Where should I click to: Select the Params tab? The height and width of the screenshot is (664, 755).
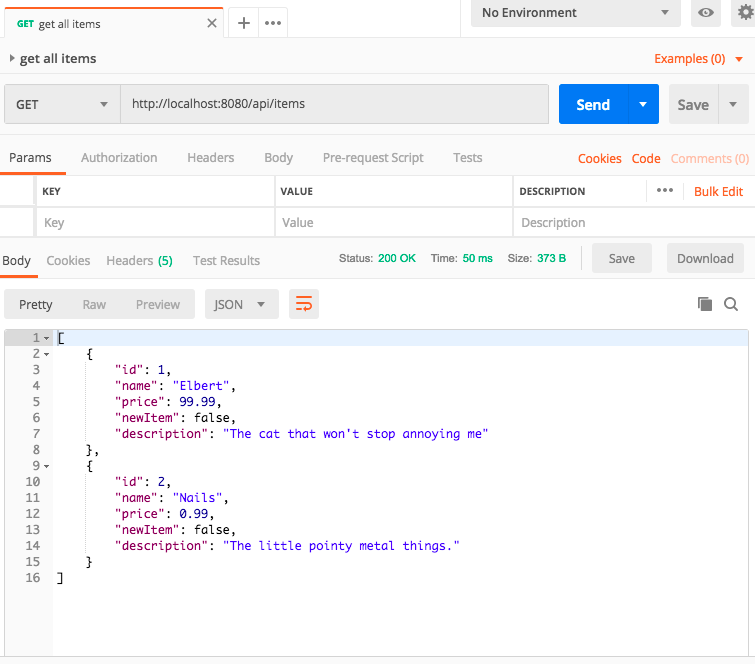click(30, 158)
